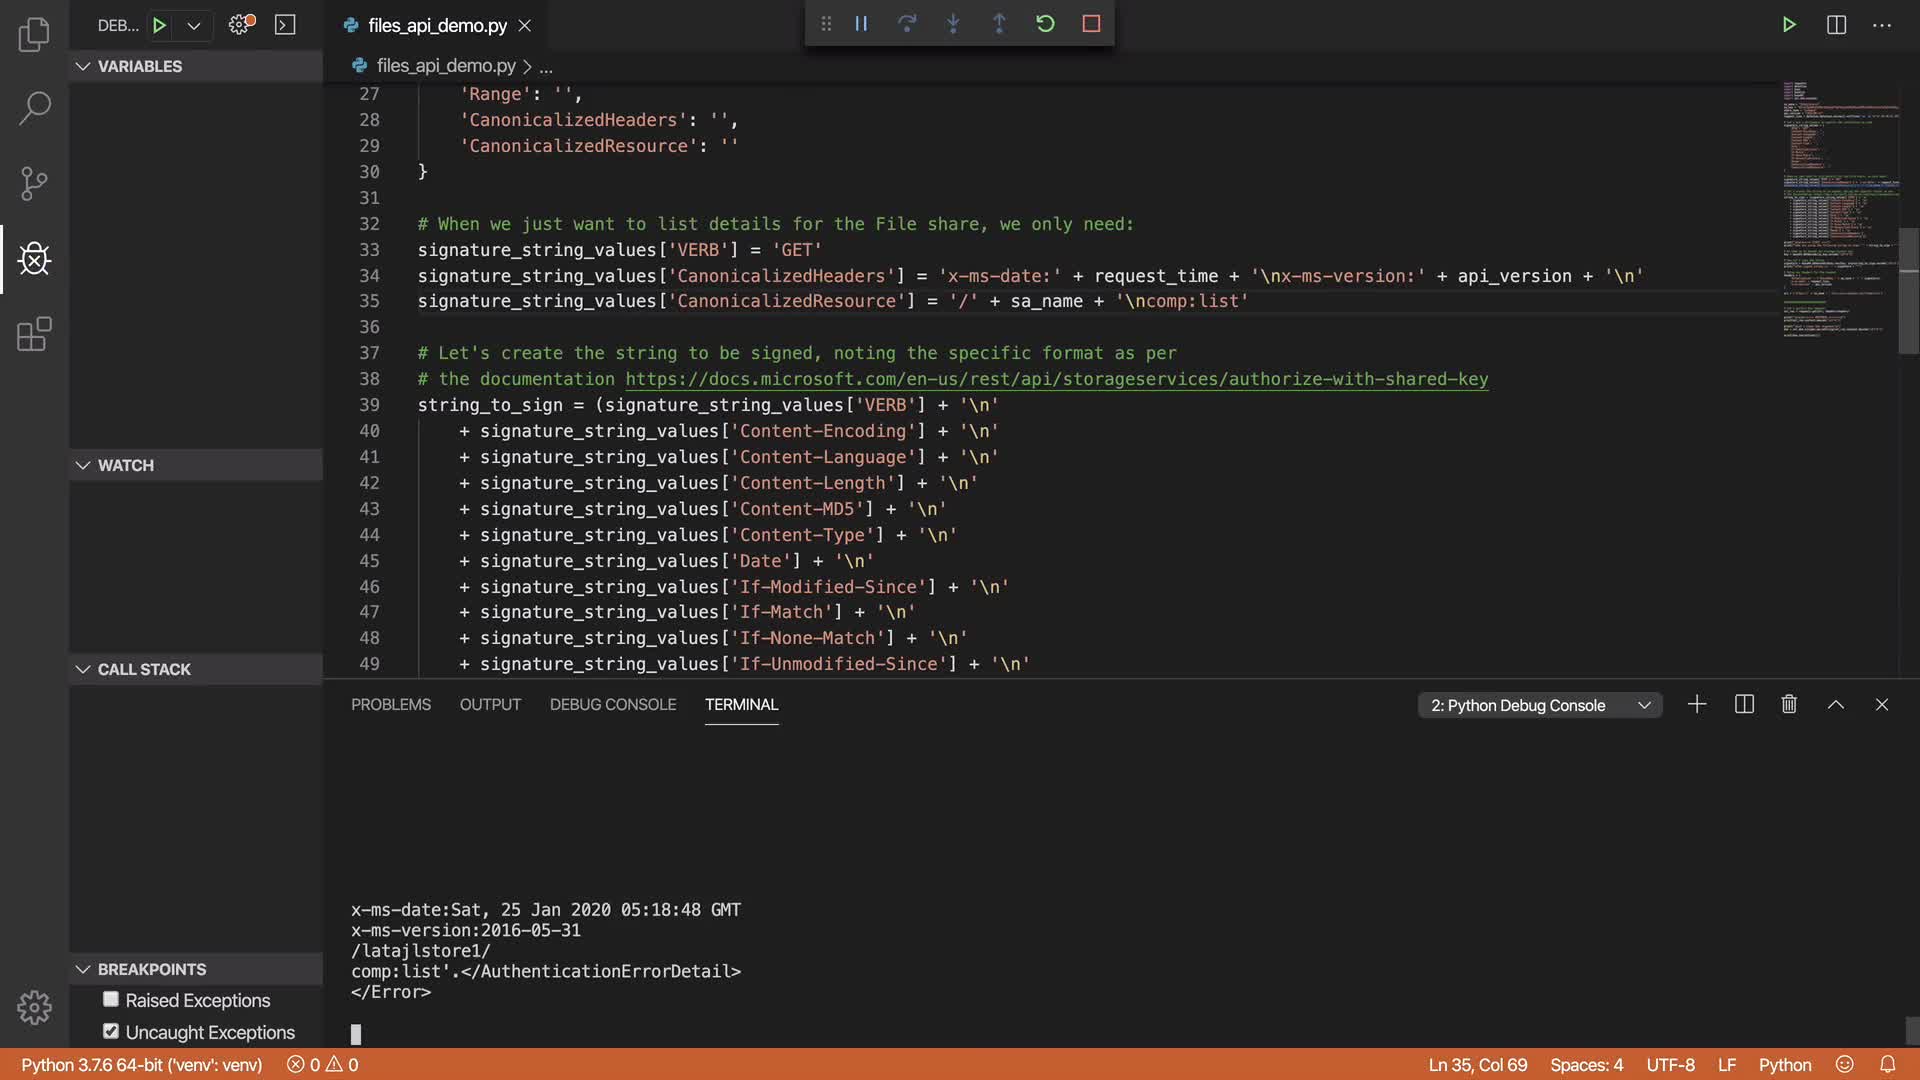Pause the debug session
This screenshot has height=1080, width=1920.
pyautogui.click(x=861, y=23)
